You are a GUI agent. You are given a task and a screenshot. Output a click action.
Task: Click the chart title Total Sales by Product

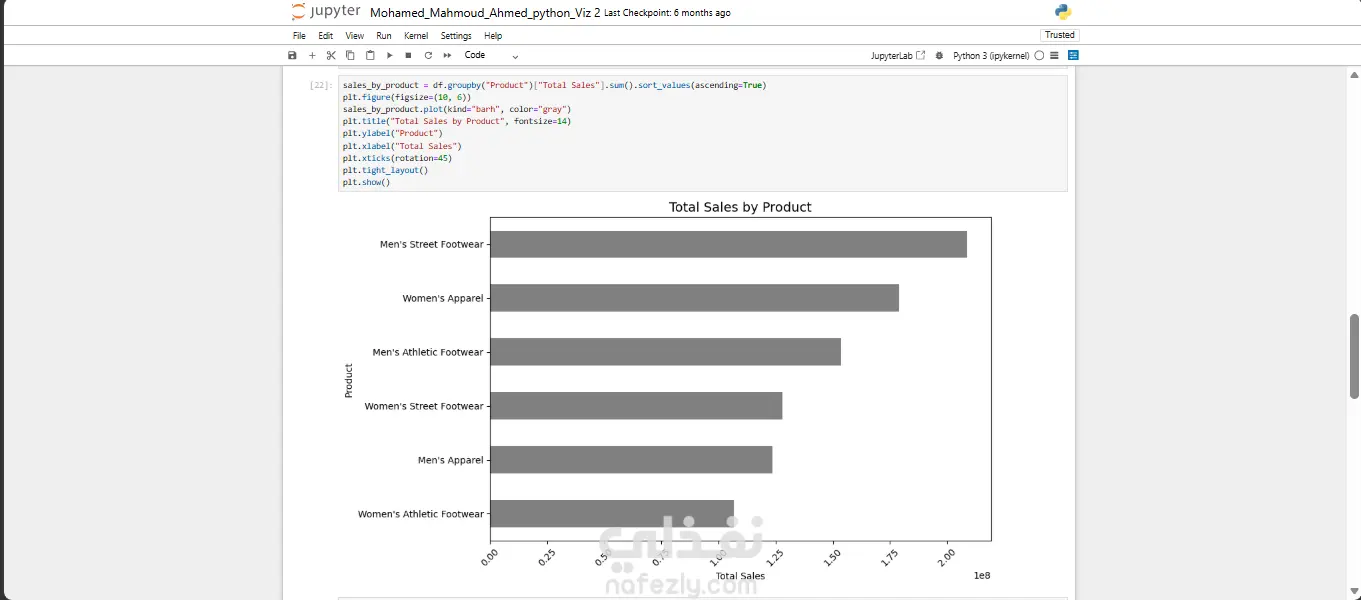click(740, 207)
